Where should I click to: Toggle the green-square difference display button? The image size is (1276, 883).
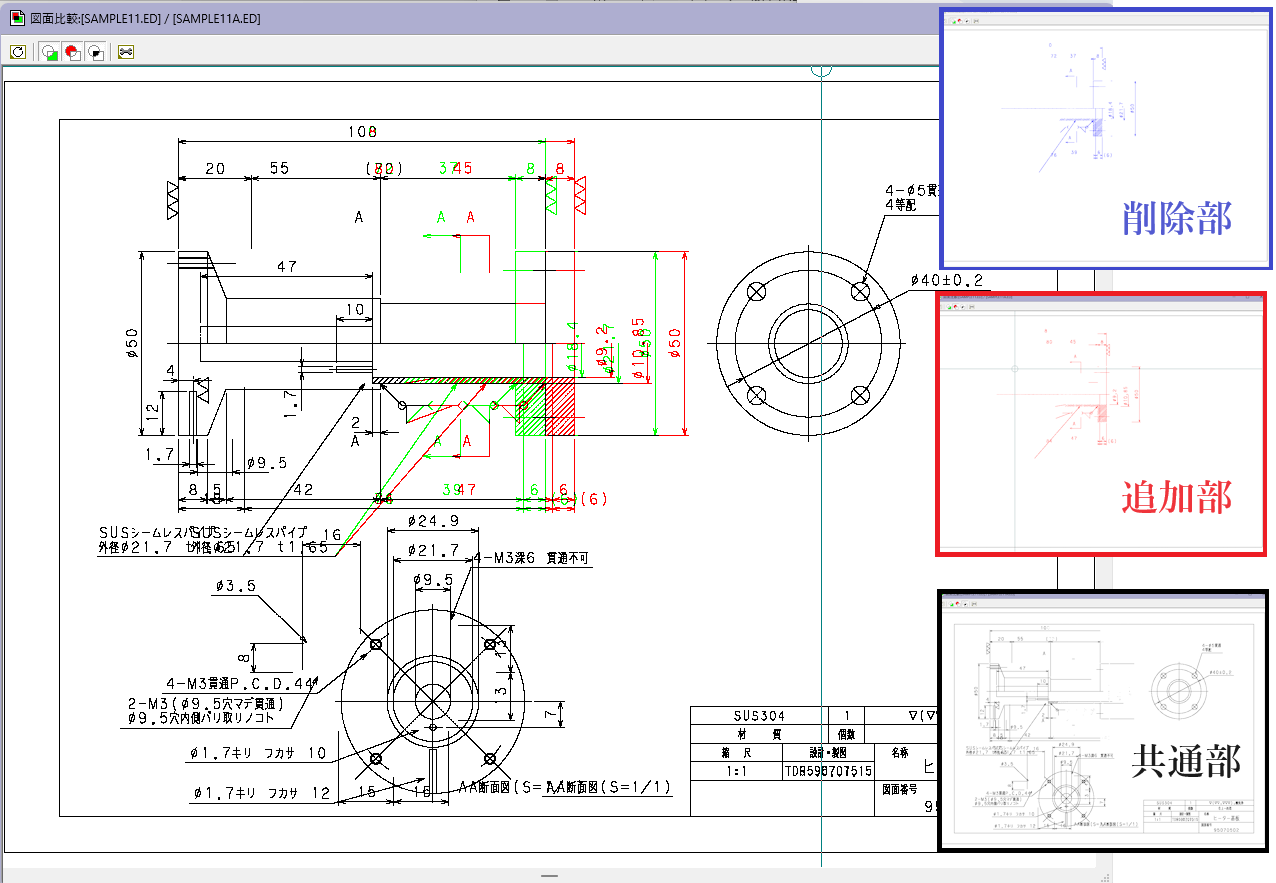(49, 52)
